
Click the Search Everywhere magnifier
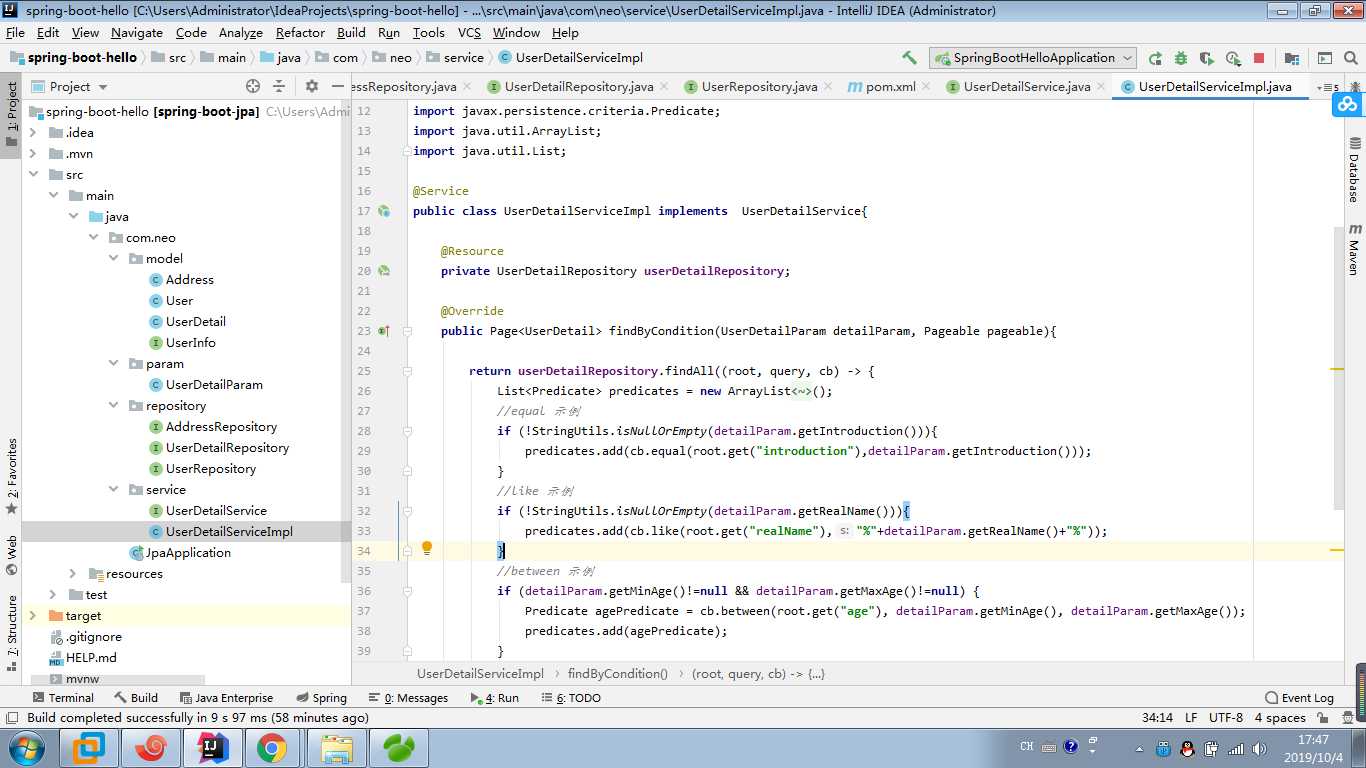click(1351, 58)
